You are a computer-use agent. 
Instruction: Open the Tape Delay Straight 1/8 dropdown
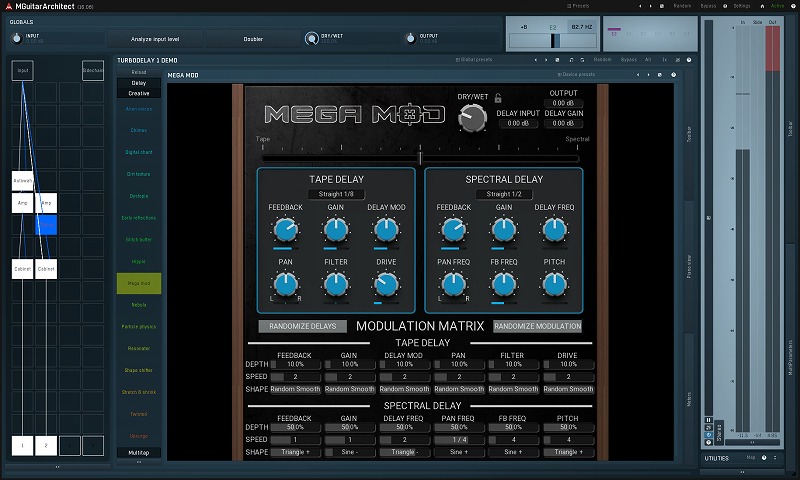pyautogui.click(x=336, y=194)
